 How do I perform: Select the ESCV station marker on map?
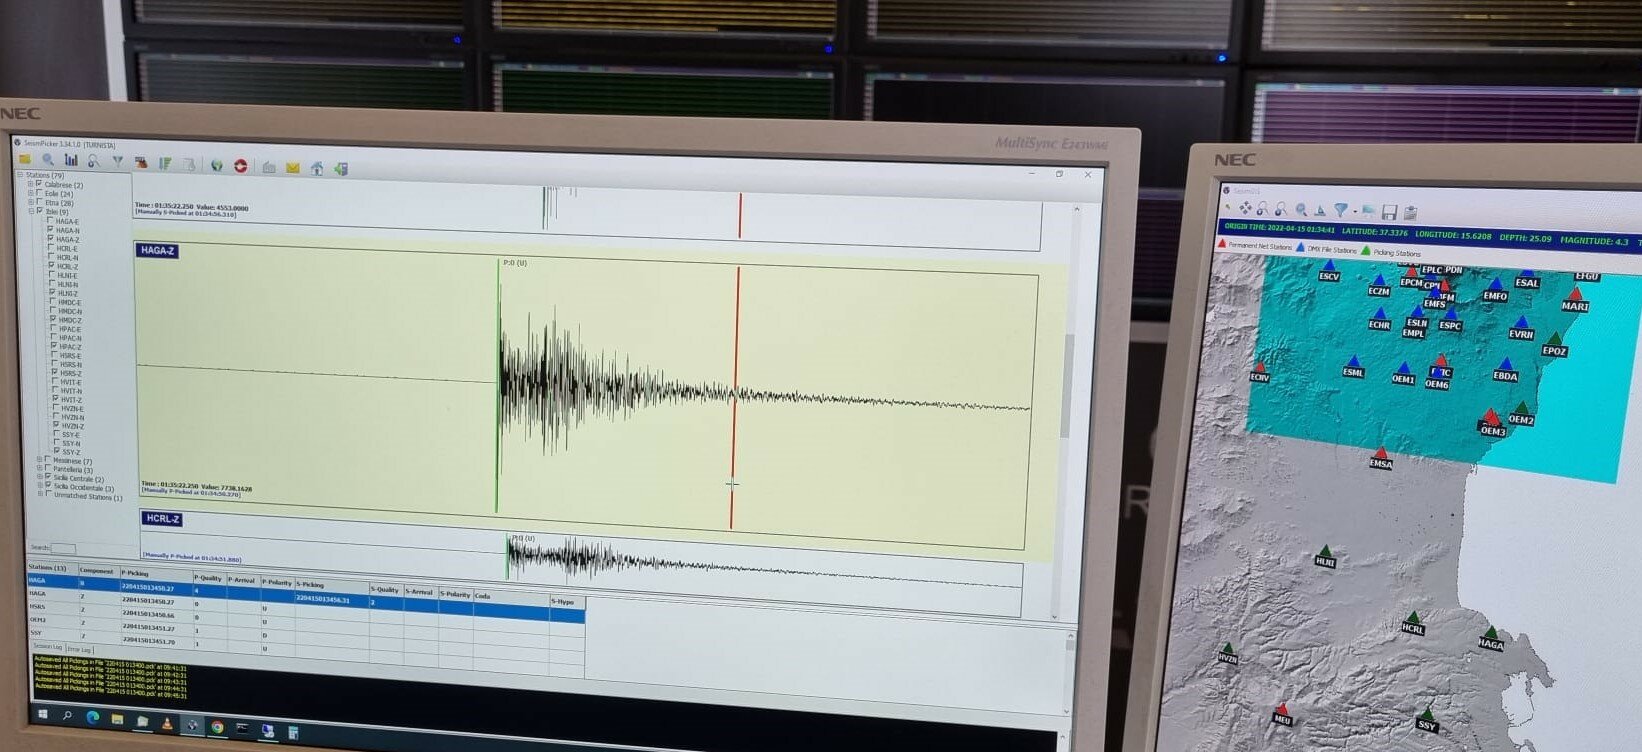(x=1329, y=271)
